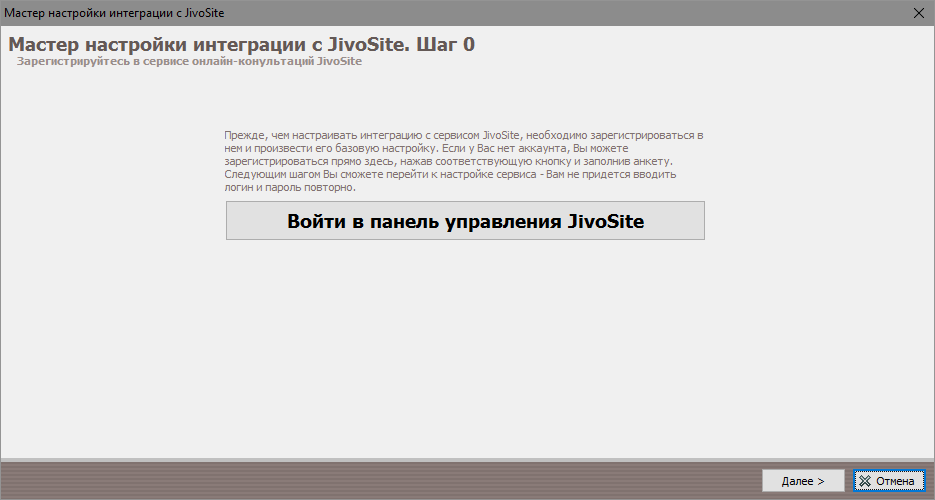This screenshot has height=500, width=935.
Task: Select the heading 'Мастер настройки интеграции с JivoSite. Шаг 0'
Action: pyautogui.click(x=242, y=44)
